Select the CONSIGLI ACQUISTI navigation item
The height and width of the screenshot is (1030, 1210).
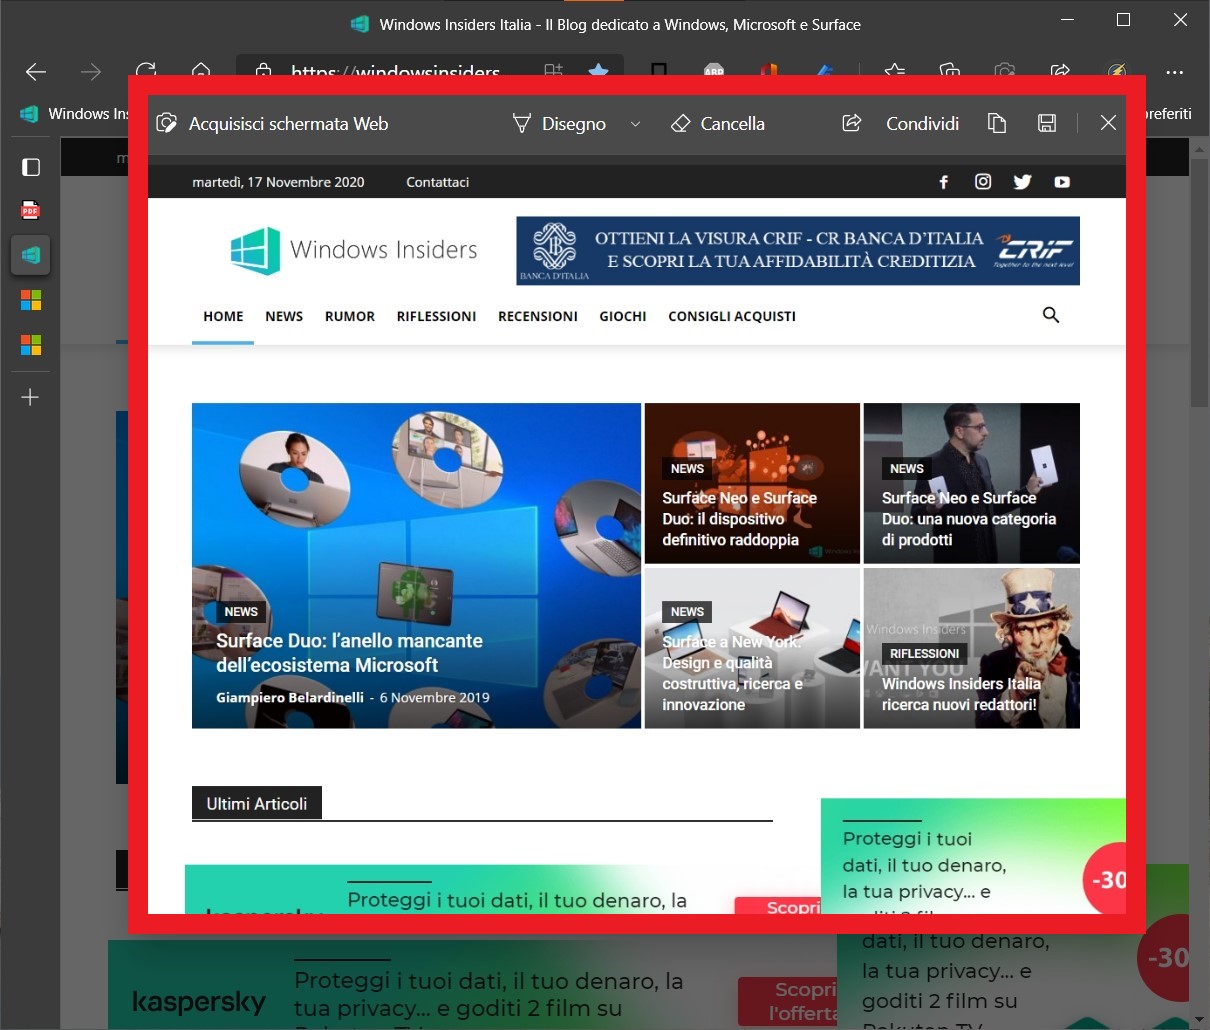(x=732, y=316)
